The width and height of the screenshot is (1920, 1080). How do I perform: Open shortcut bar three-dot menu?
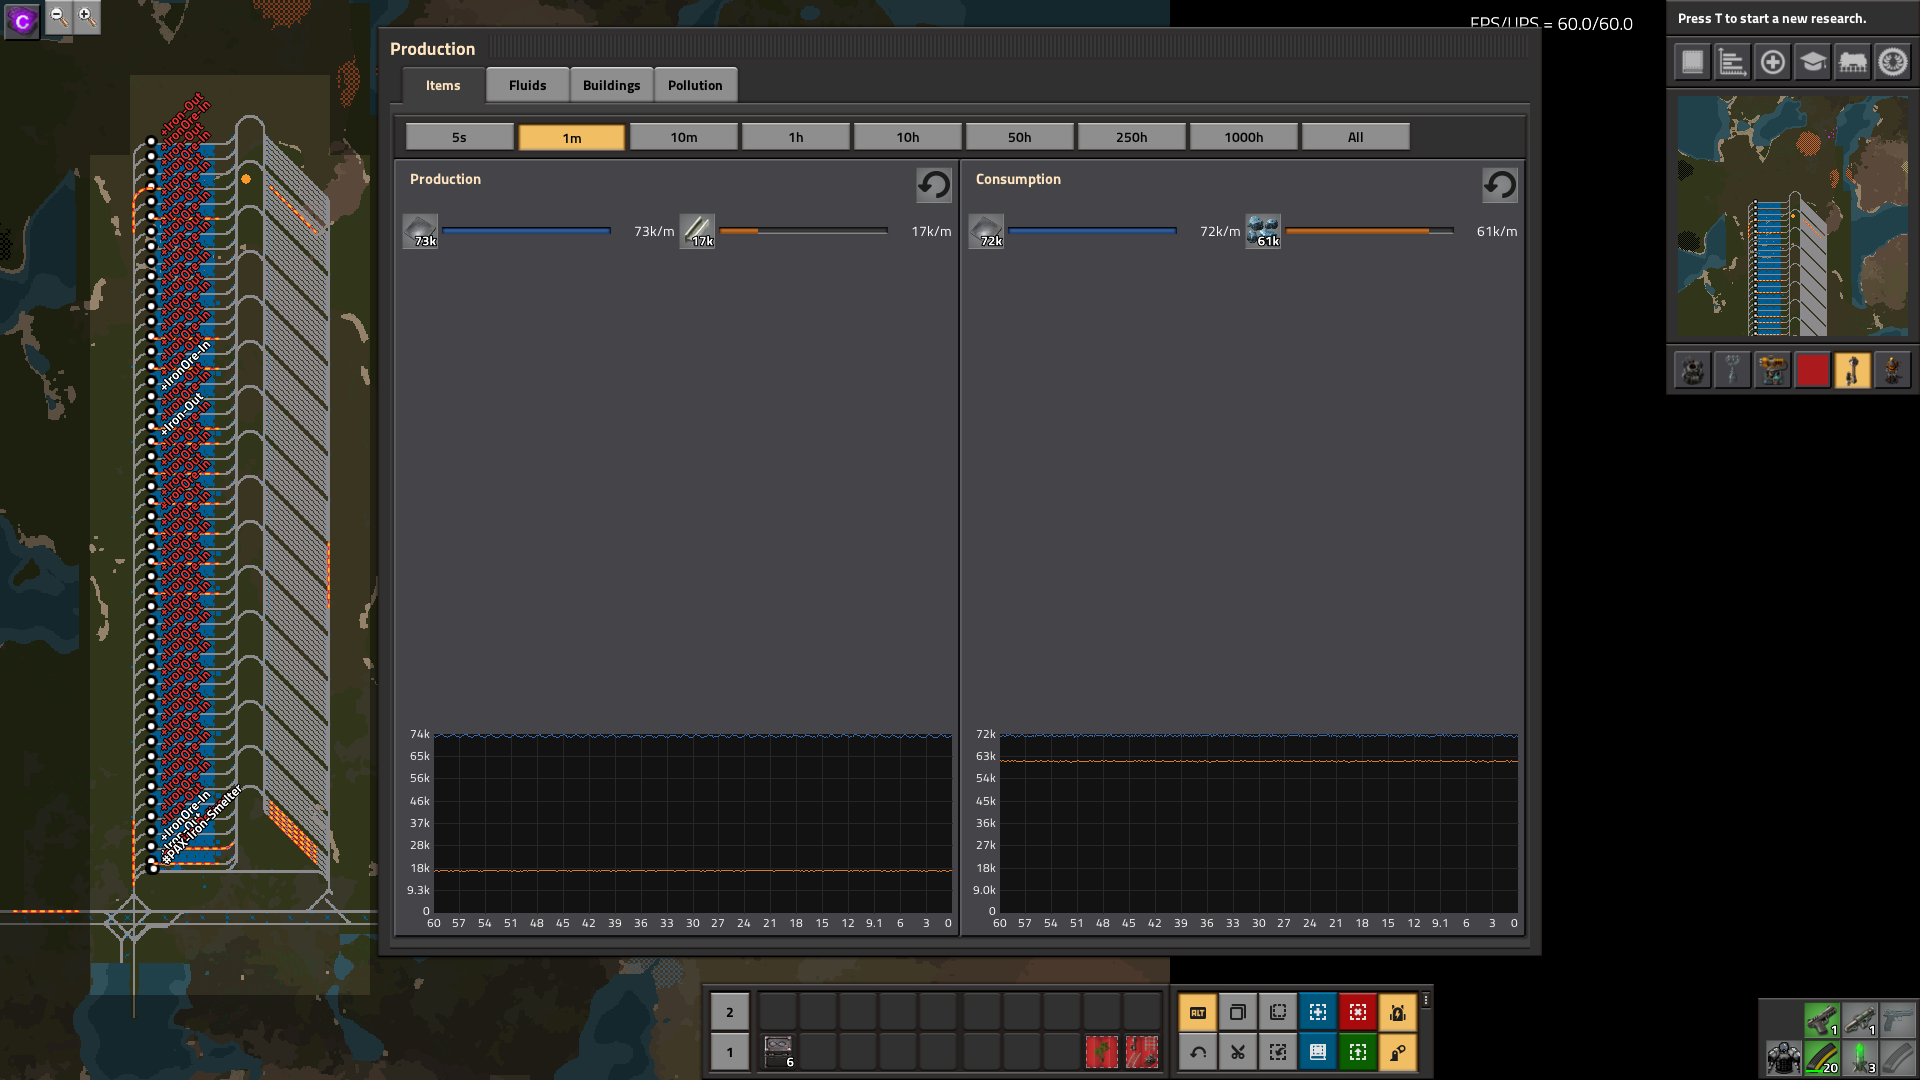pos(1426,1000)
